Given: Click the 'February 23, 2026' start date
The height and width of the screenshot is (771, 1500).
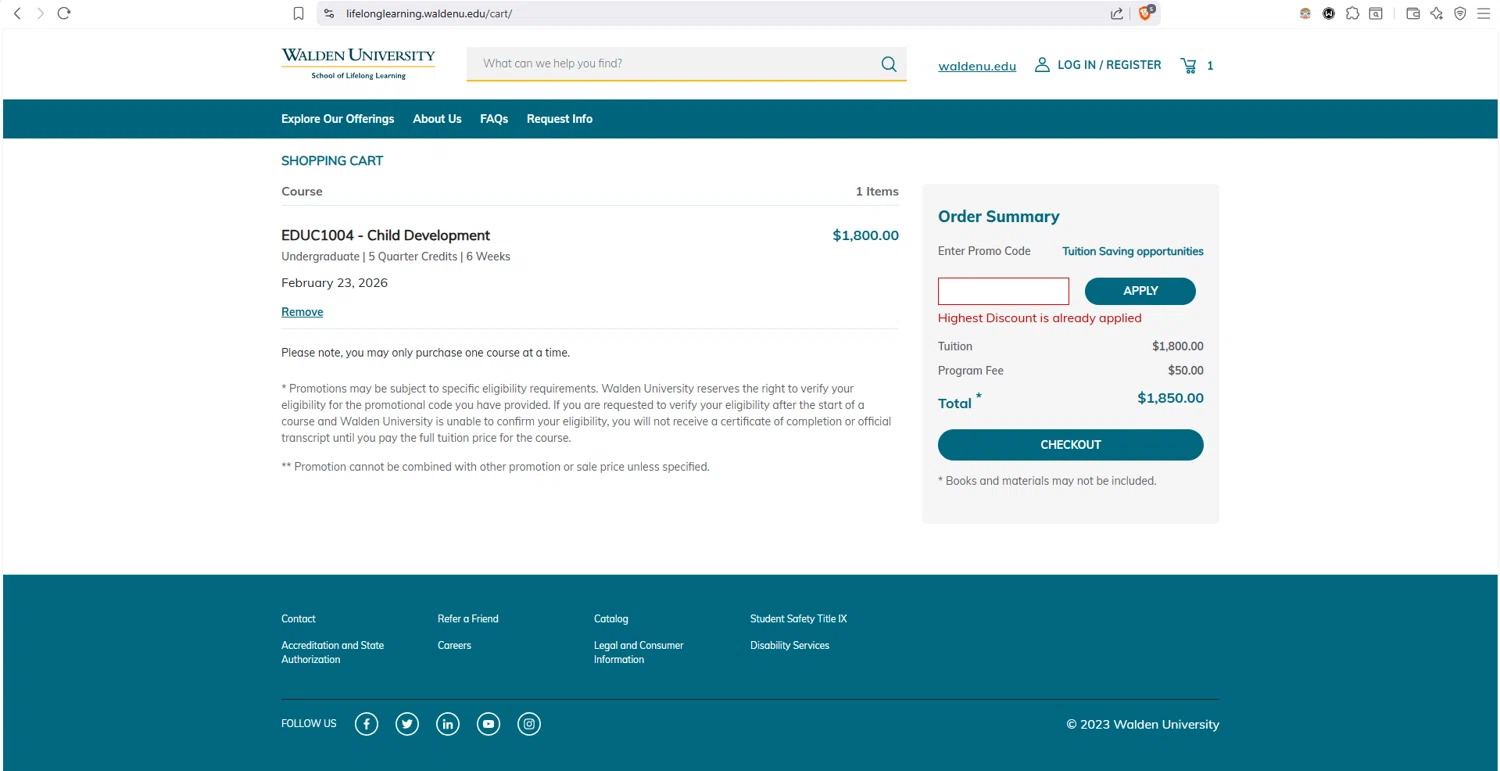Looking at the screenshot, I should coord(335,283).
